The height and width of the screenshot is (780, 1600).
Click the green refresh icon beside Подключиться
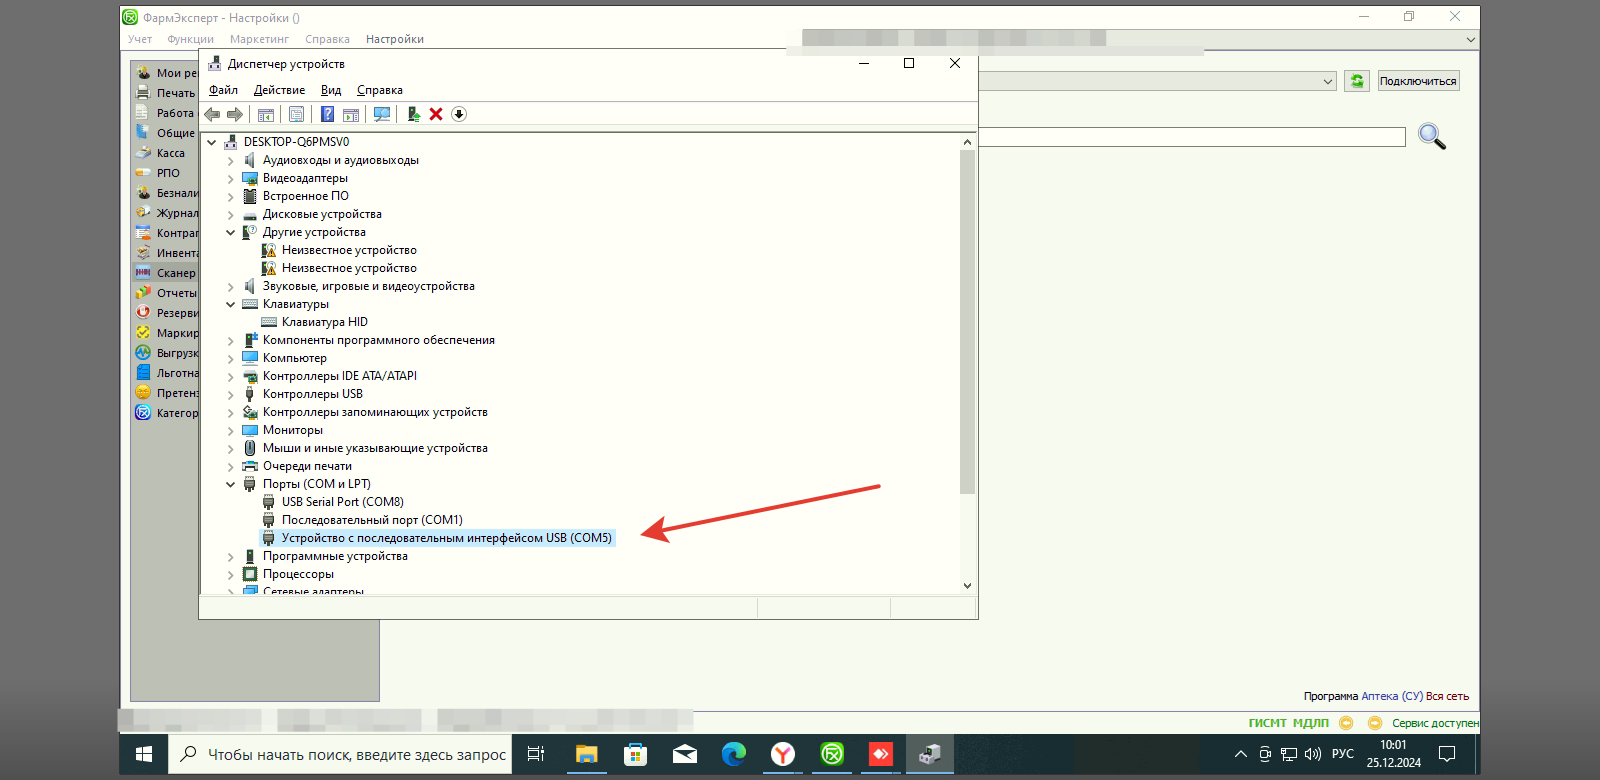click(1357, 81)
